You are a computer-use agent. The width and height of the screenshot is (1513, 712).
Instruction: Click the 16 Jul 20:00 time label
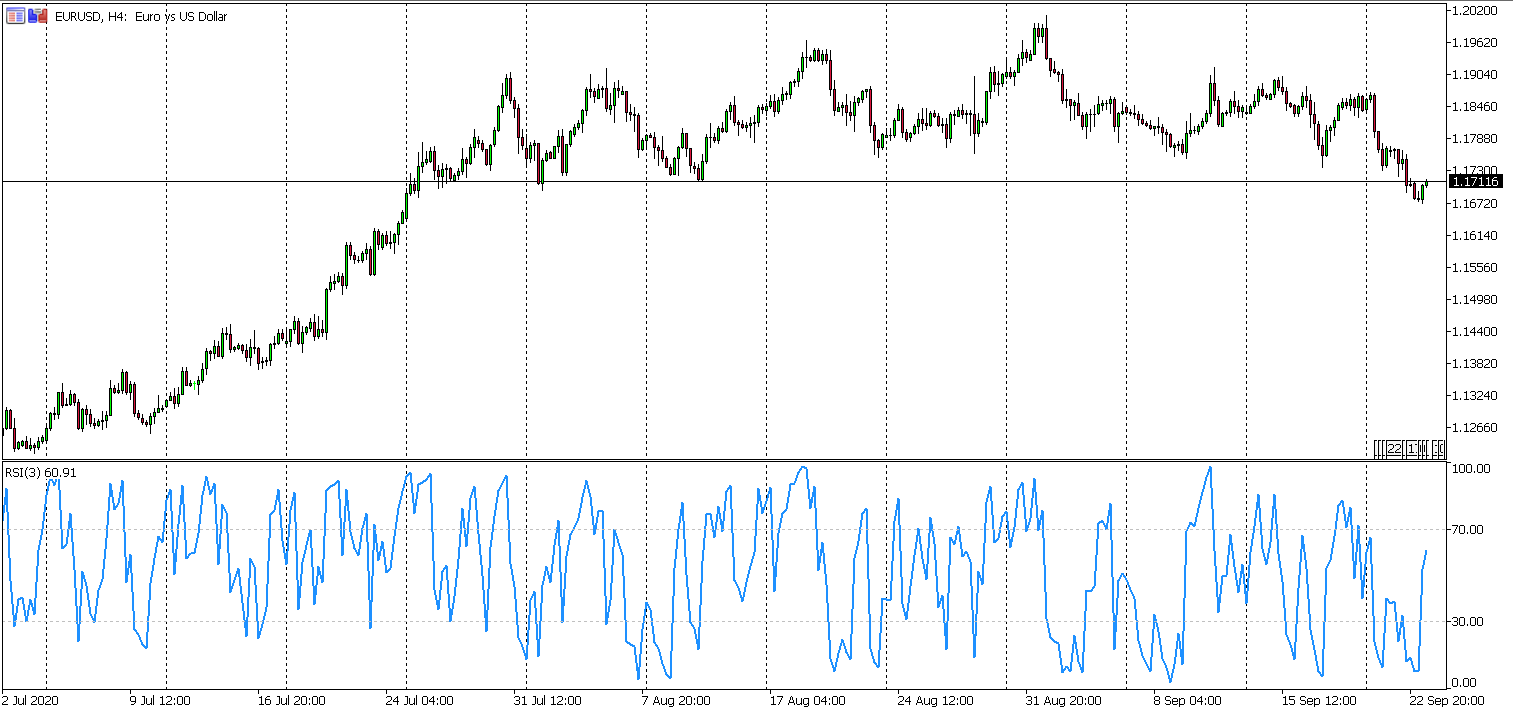coord(290,701)
